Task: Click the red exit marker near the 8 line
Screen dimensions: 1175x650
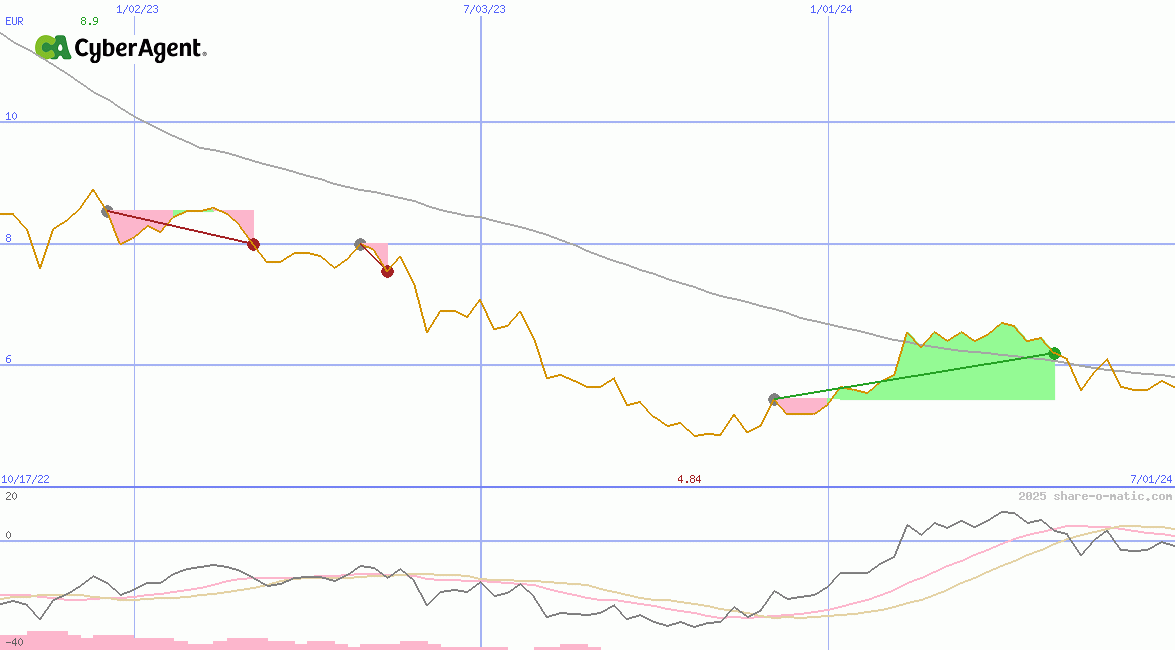Action: [253, 244]
